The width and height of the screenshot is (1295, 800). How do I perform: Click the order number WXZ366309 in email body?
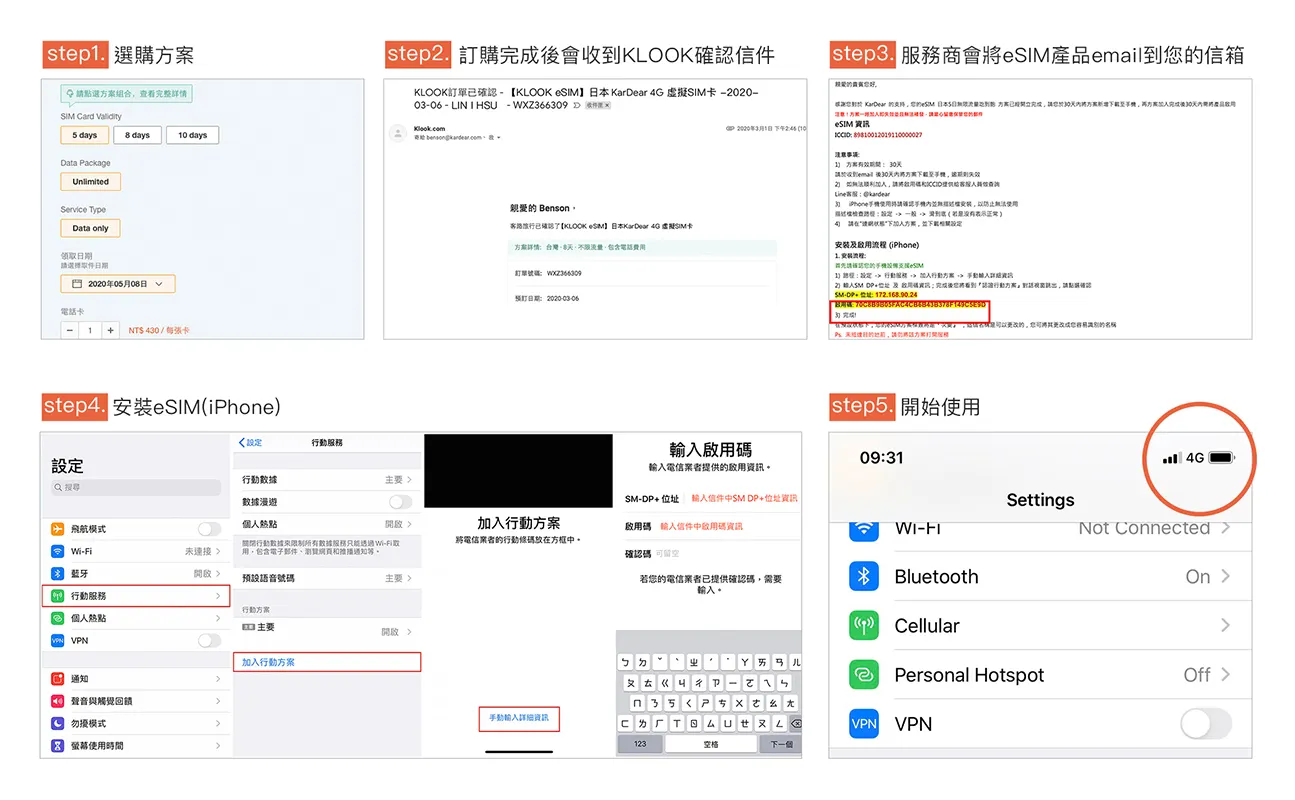[564, 273]
